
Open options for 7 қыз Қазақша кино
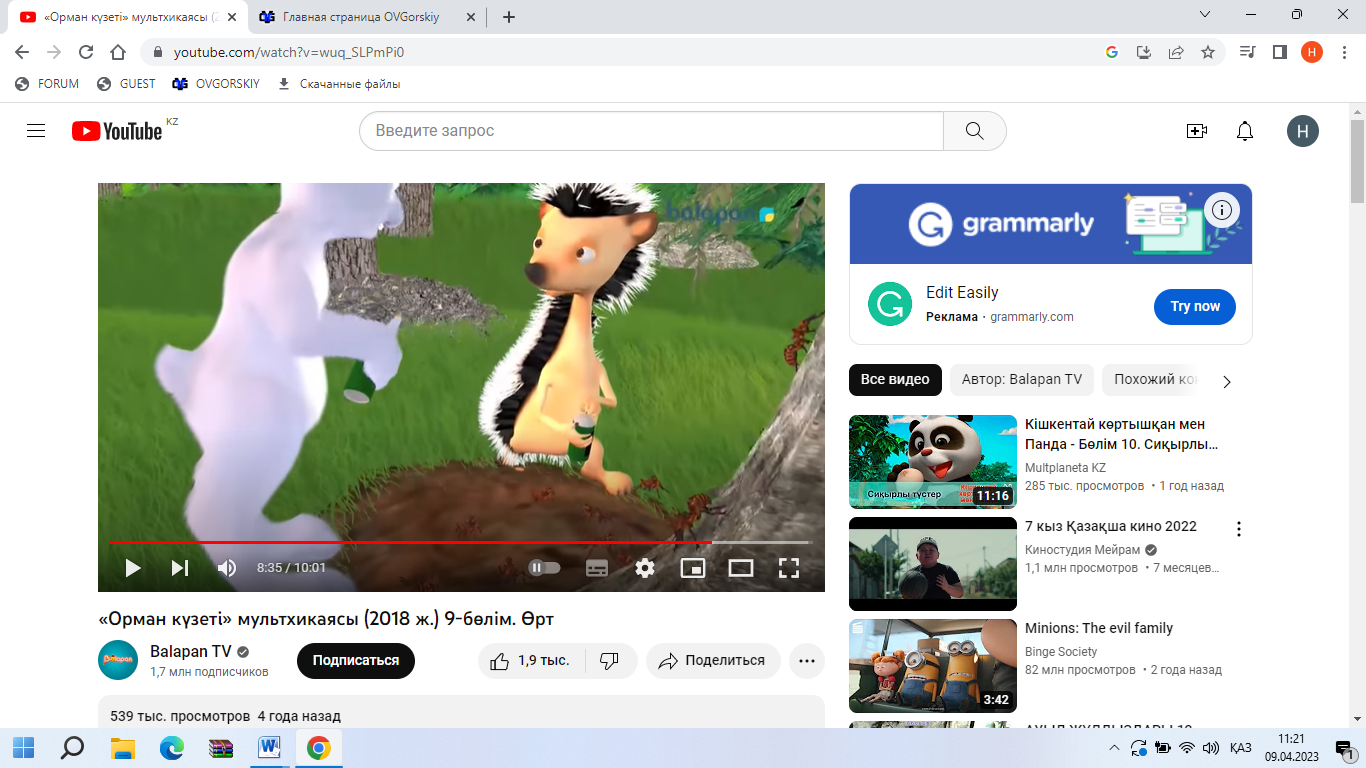click(1239, 529)
